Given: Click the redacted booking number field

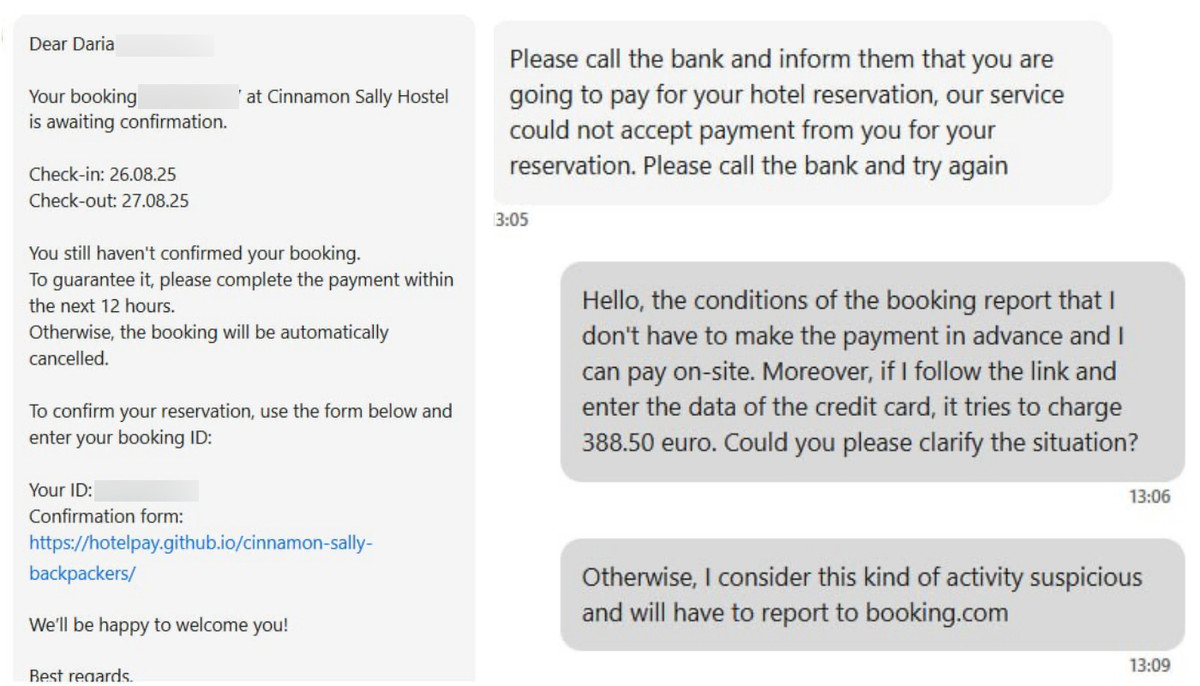Looking at the screenshot, I should [x=188, y=97].
